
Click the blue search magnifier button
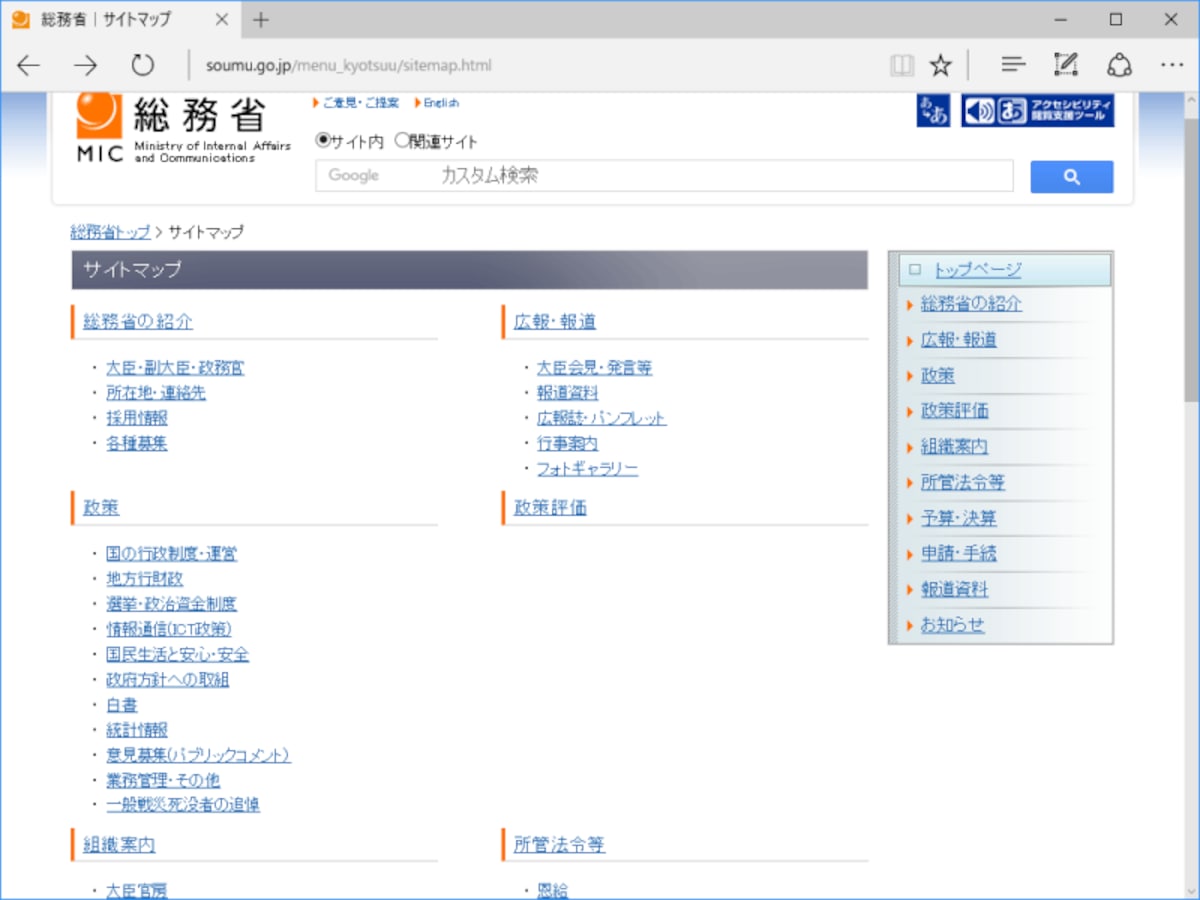point(1072,177)
